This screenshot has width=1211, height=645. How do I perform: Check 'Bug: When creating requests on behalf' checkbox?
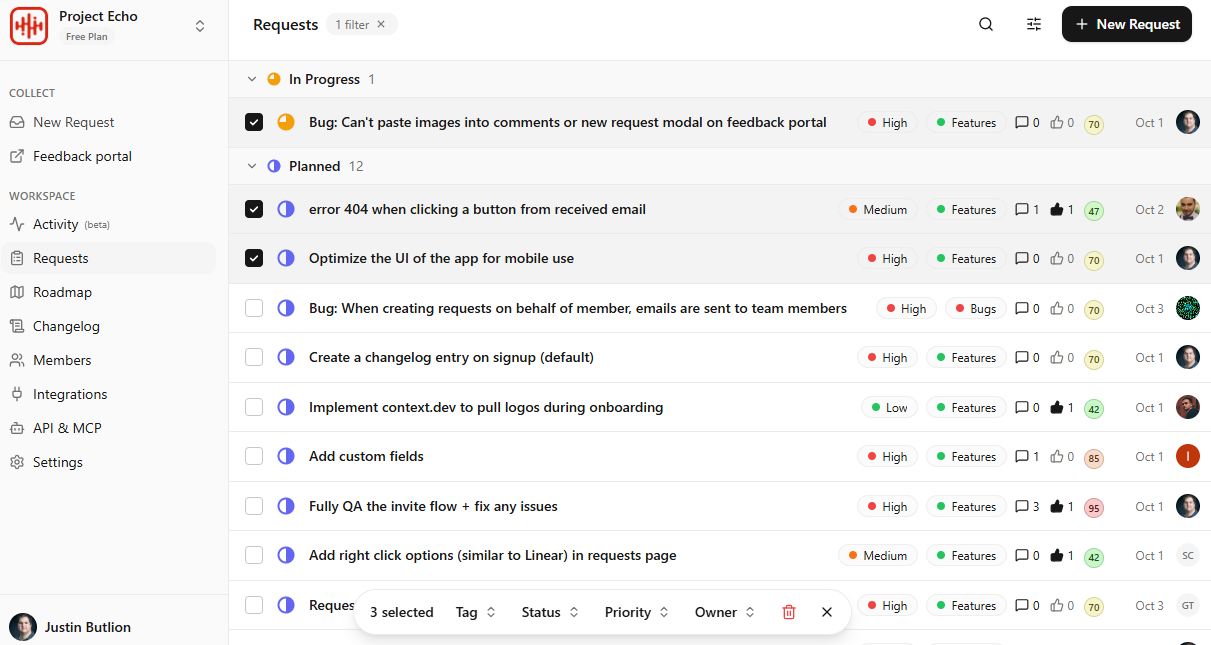coord(254,308)
